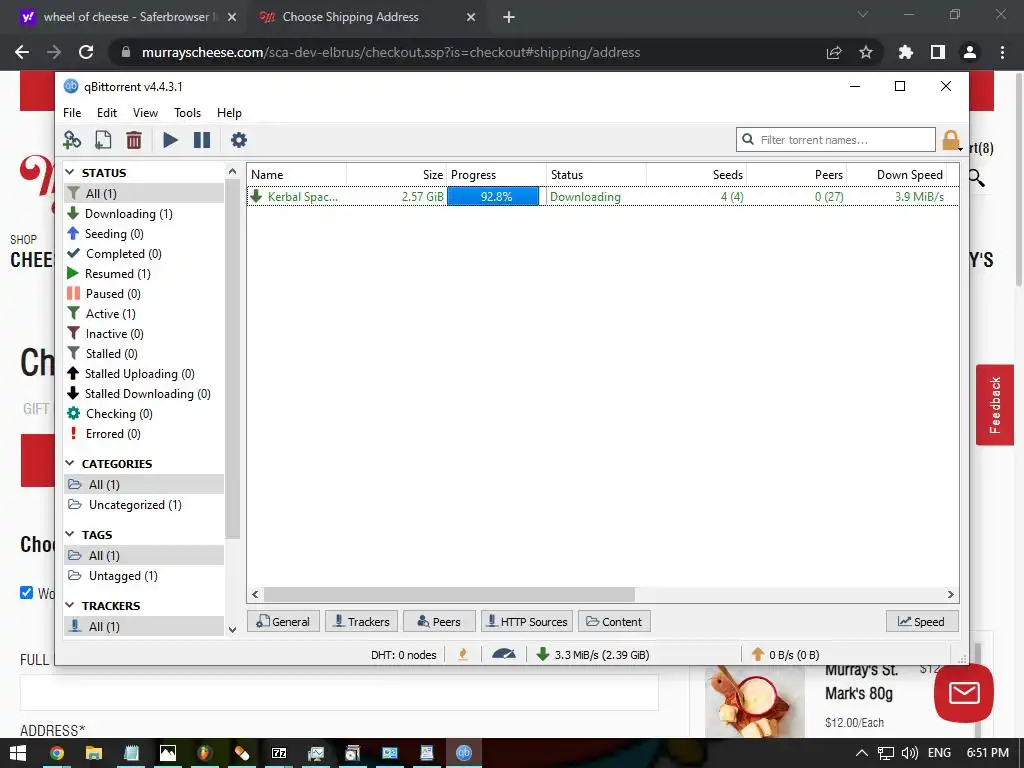Click the DHT: 0 nodes status text
1024x768 pixels.
tap(404, 654)
